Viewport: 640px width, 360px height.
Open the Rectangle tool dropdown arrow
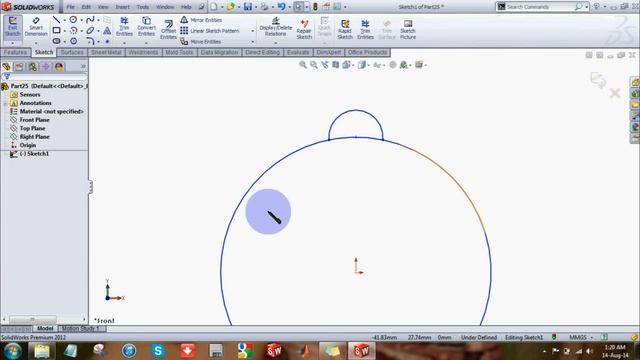(x=64, y=31)
